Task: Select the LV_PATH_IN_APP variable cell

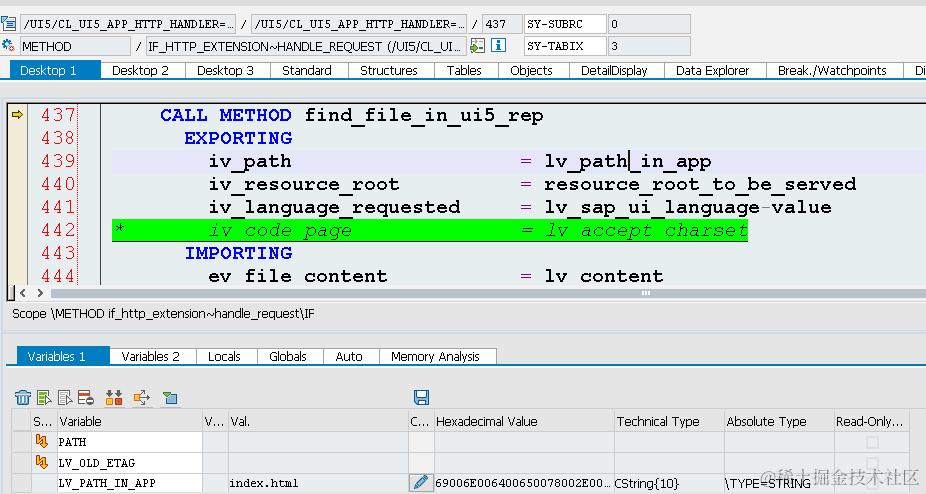Action: [x=129, y=483]
